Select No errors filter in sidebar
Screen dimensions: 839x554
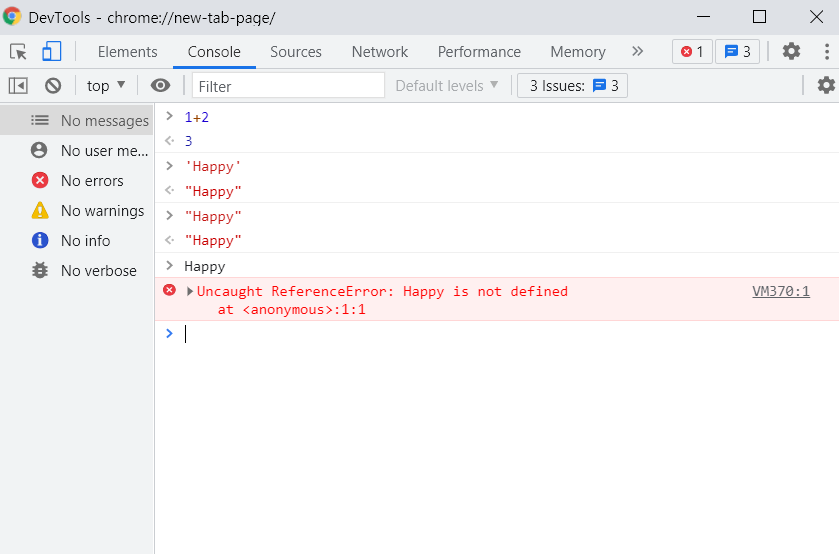[77, 180]
